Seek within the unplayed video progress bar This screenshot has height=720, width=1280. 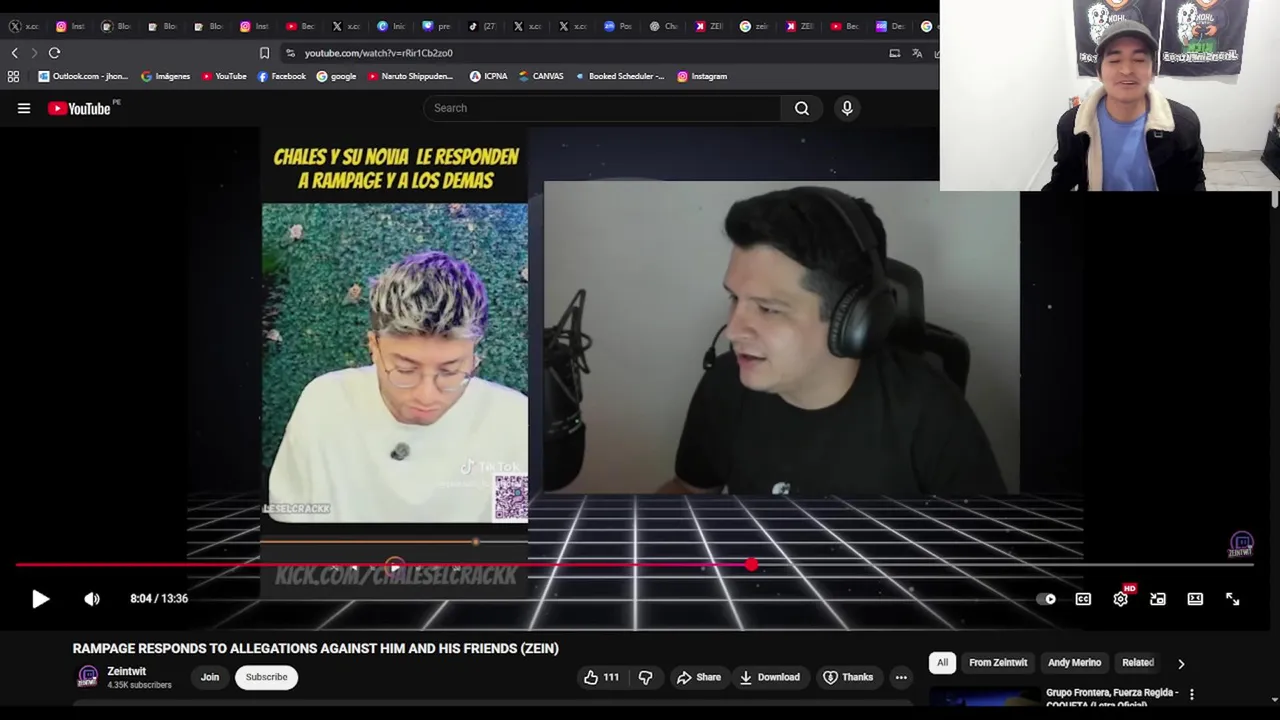coord(1005,565)
